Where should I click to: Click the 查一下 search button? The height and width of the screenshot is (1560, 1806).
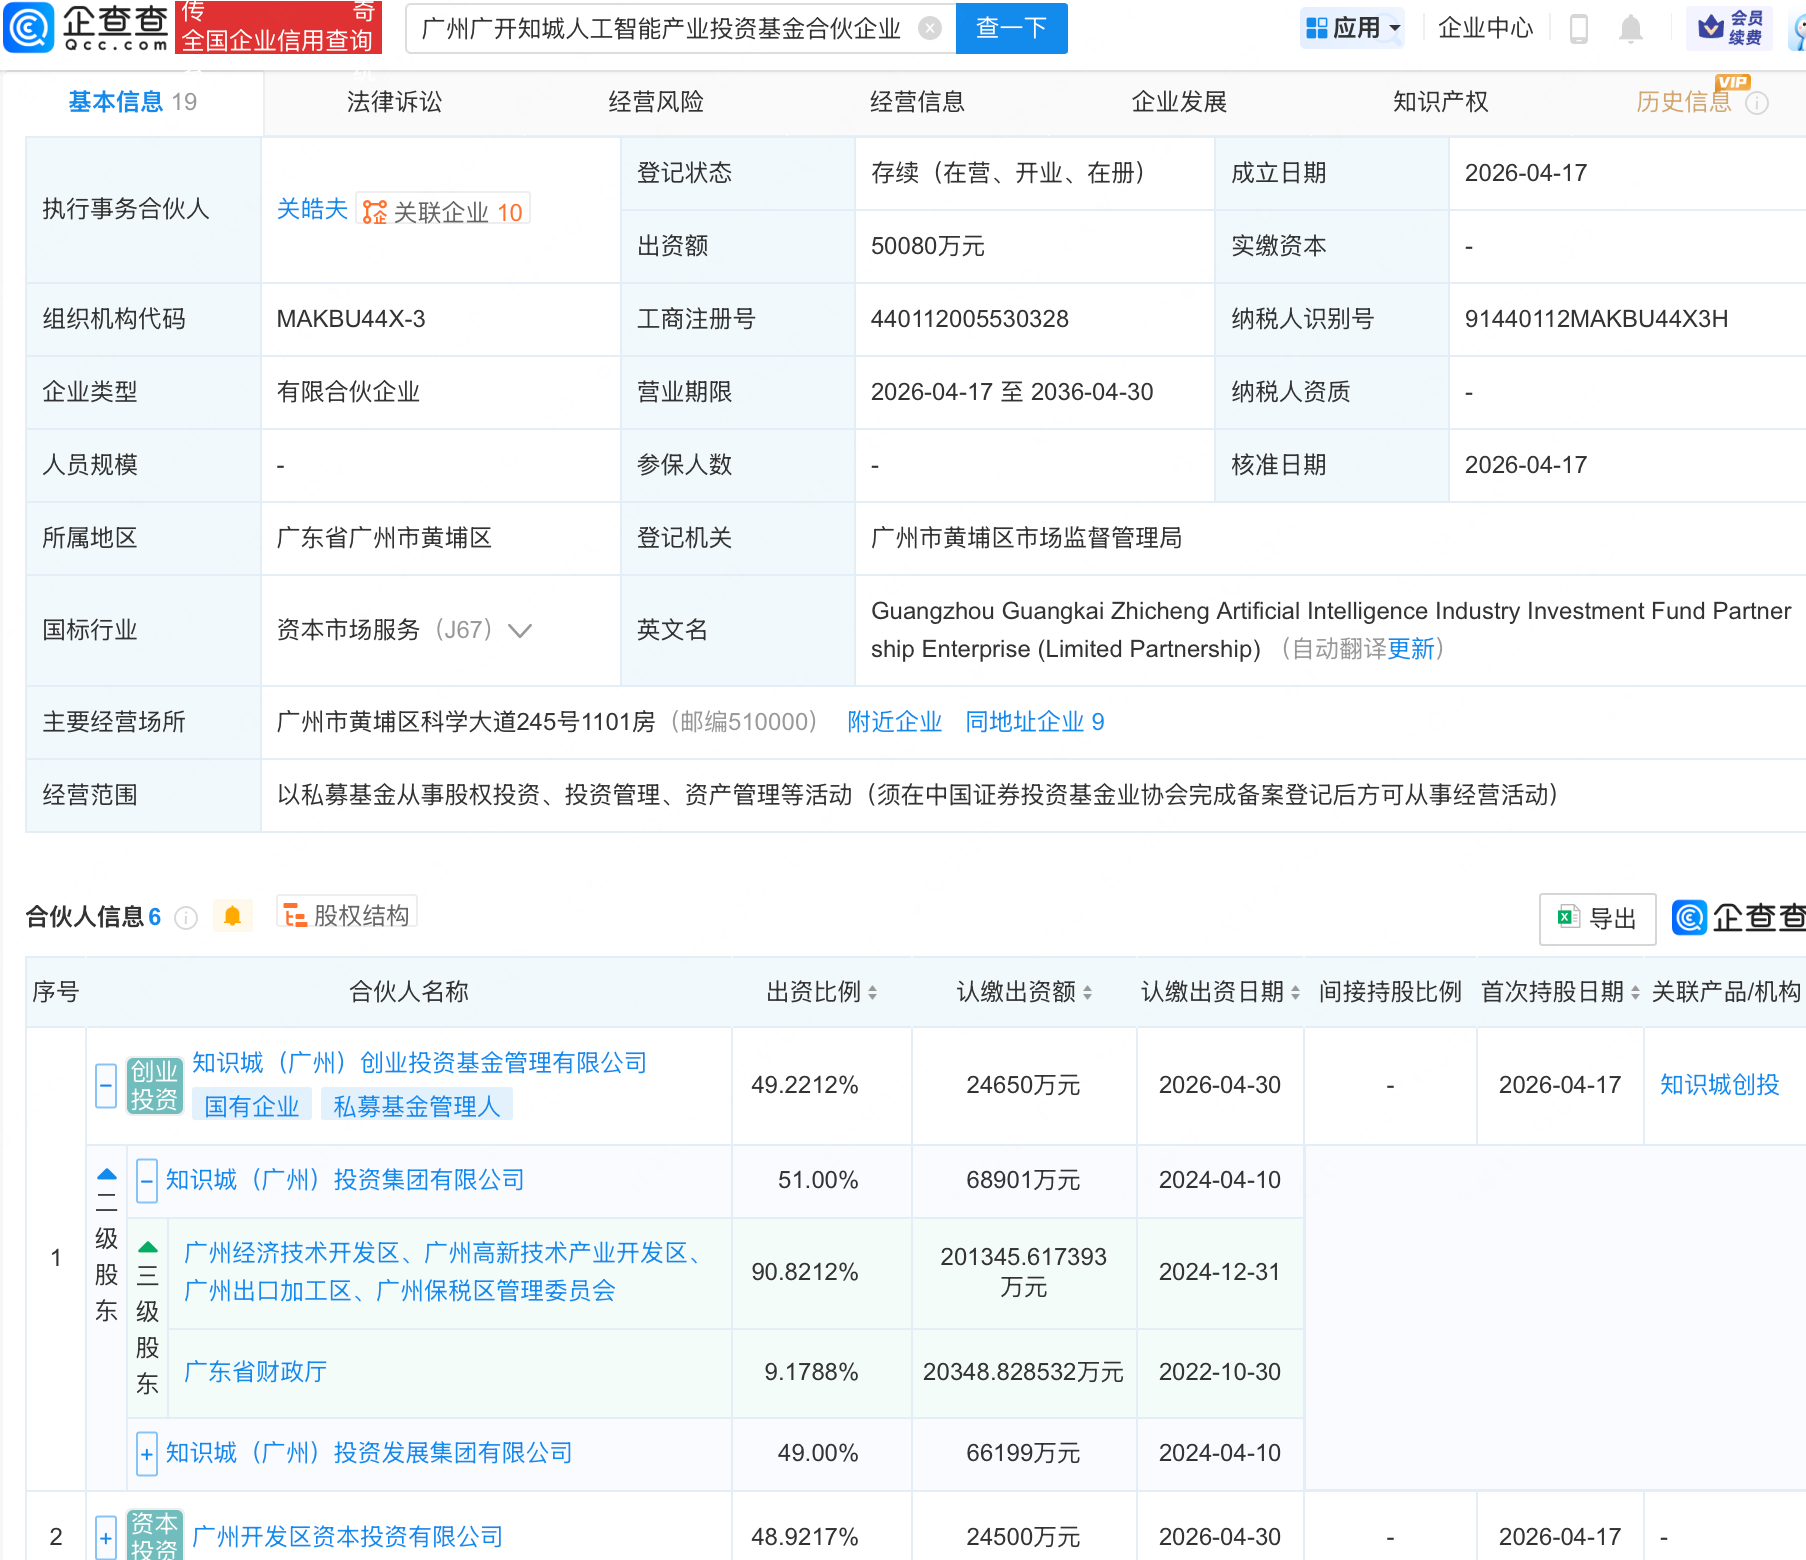(x=1011, y=28)
